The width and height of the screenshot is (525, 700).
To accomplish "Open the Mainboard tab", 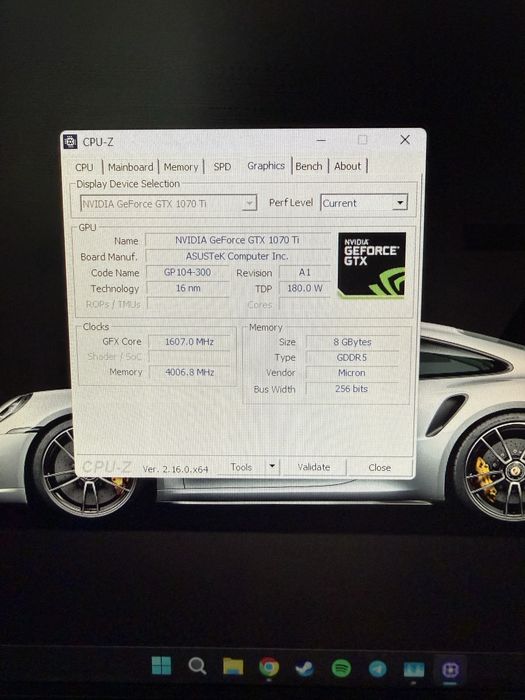I will 130,167.
